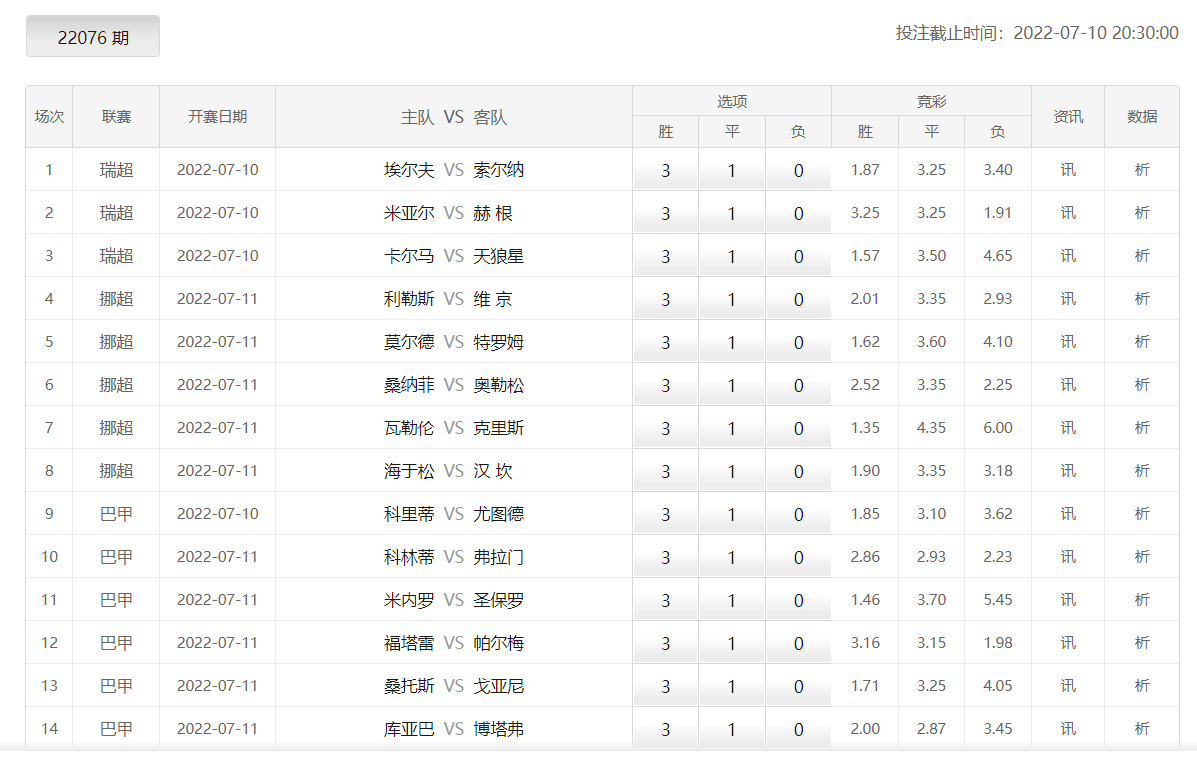The image size is (1197, 759).
Task: Select draw option 1 for 埃尔夫 VS 索尔纳
Action: coord(731,170)
